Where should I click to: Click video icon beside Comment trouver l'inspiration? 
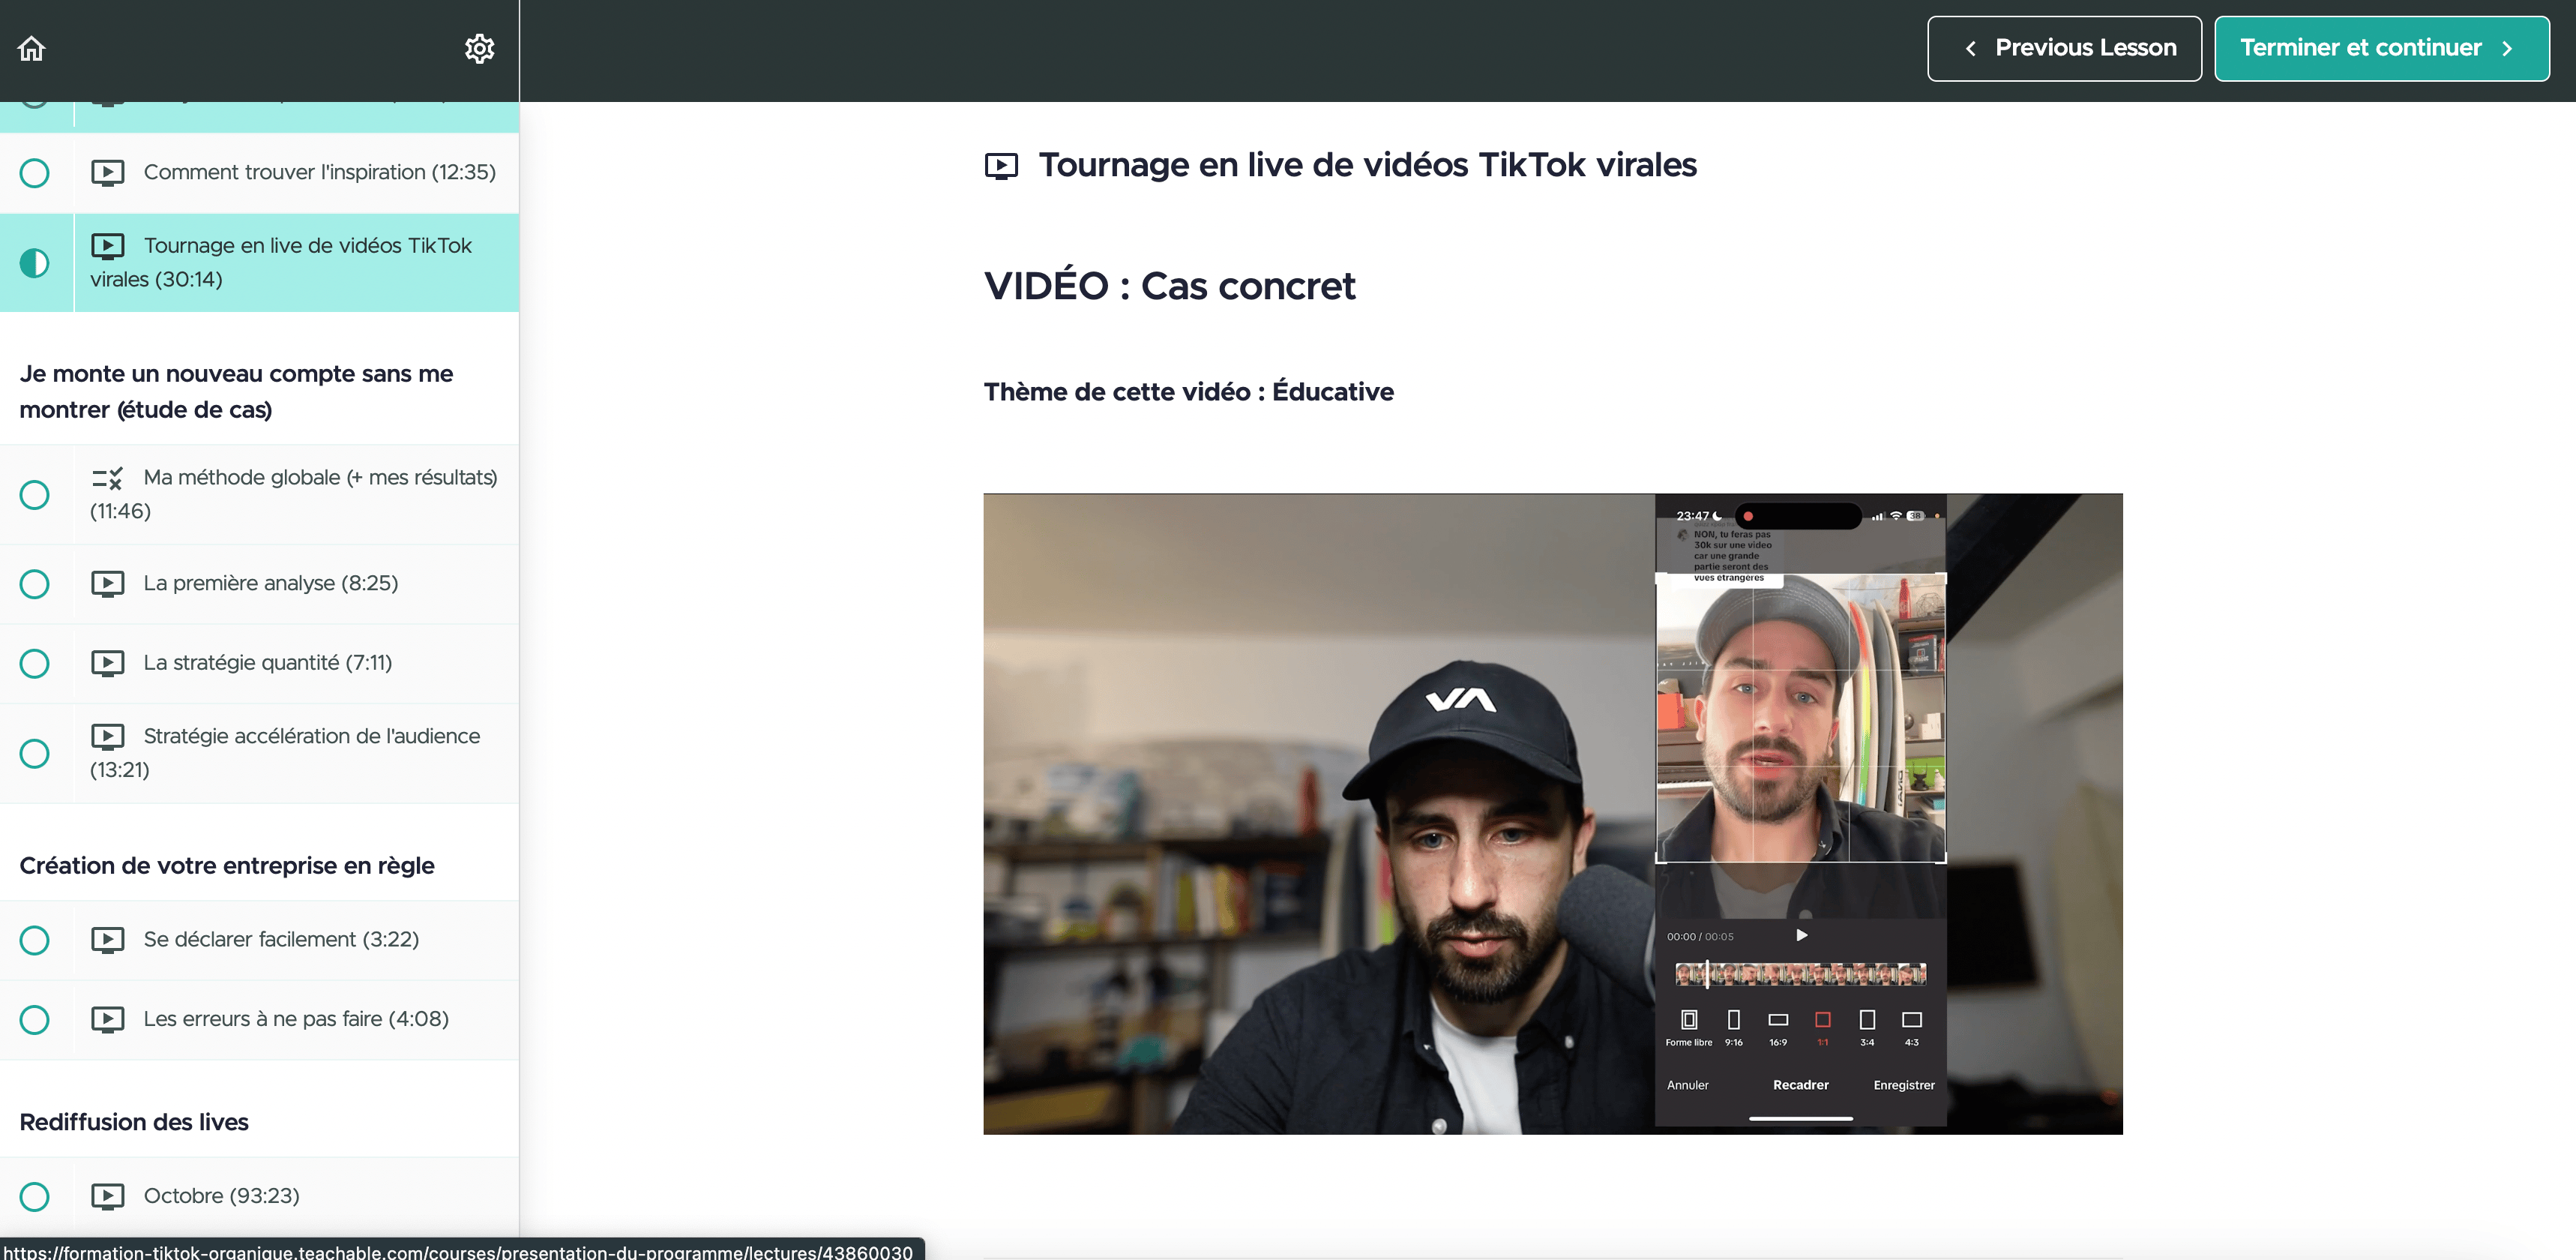click(x=108, y=172)
